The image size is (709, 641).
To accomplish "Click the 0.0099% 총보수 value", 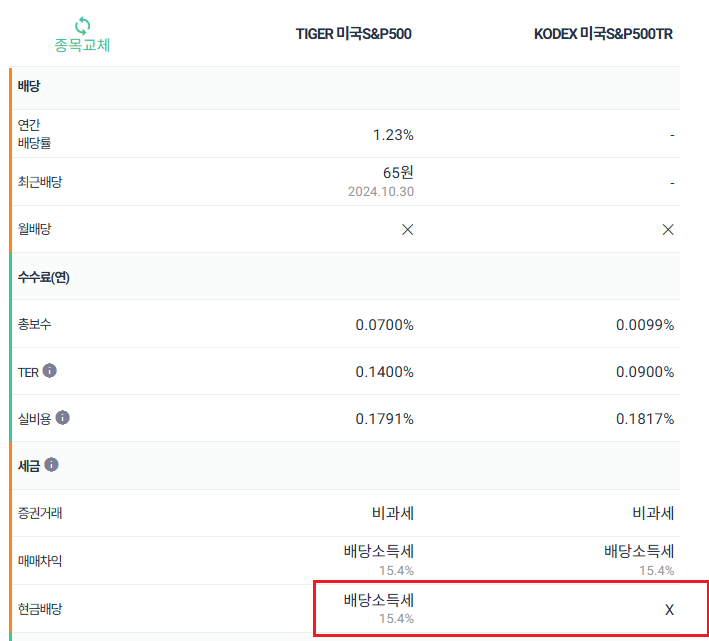I will point(645,325).
